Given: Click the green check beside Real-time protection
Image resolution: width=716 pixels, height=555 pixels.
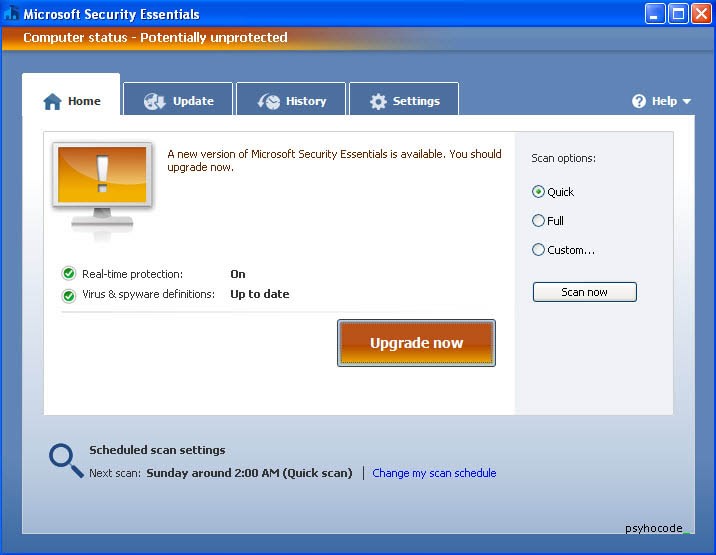Looking at the screenshot, I should tap(69, 274).
